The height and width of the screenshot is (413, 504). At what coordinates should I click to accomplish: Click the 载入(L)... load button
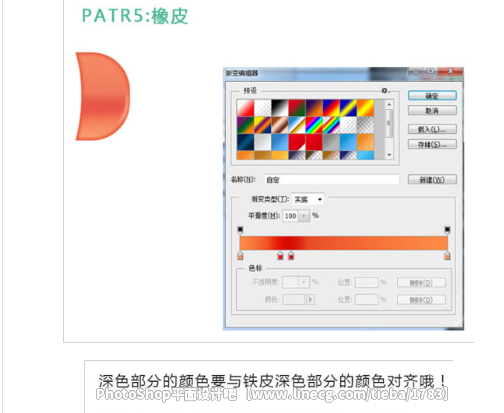point(432,129)
